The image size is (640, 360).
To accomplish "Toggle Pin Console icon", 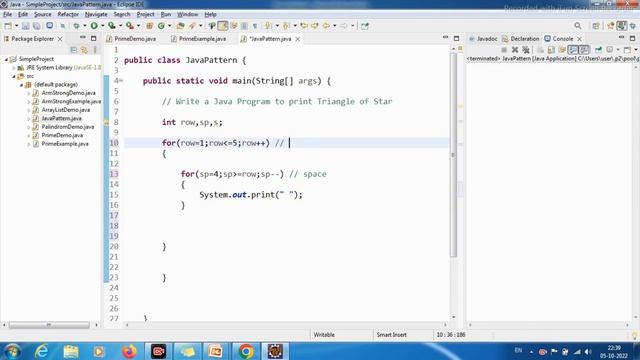I will (598, 50).
